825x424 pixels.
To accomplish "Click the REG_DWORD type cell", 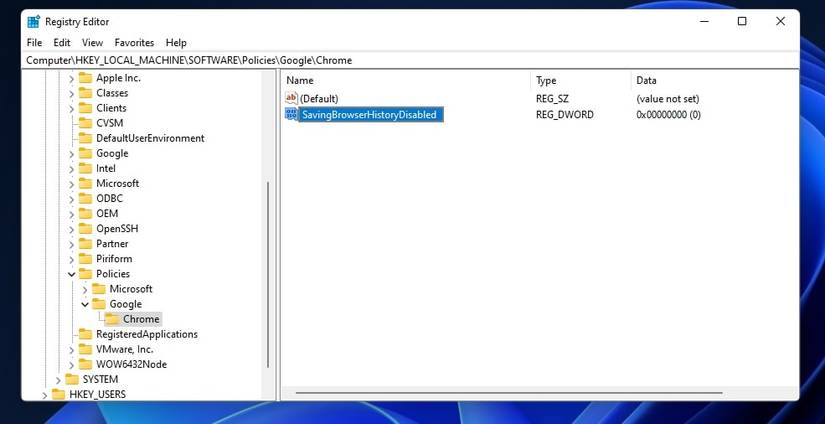I will pos(565,115).
